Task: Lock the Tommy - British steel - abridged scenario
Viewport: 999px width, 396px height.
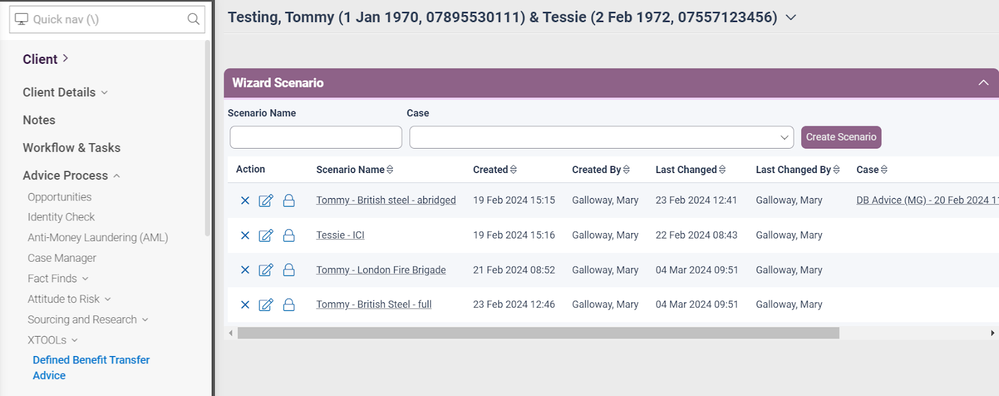Action: 289,201
